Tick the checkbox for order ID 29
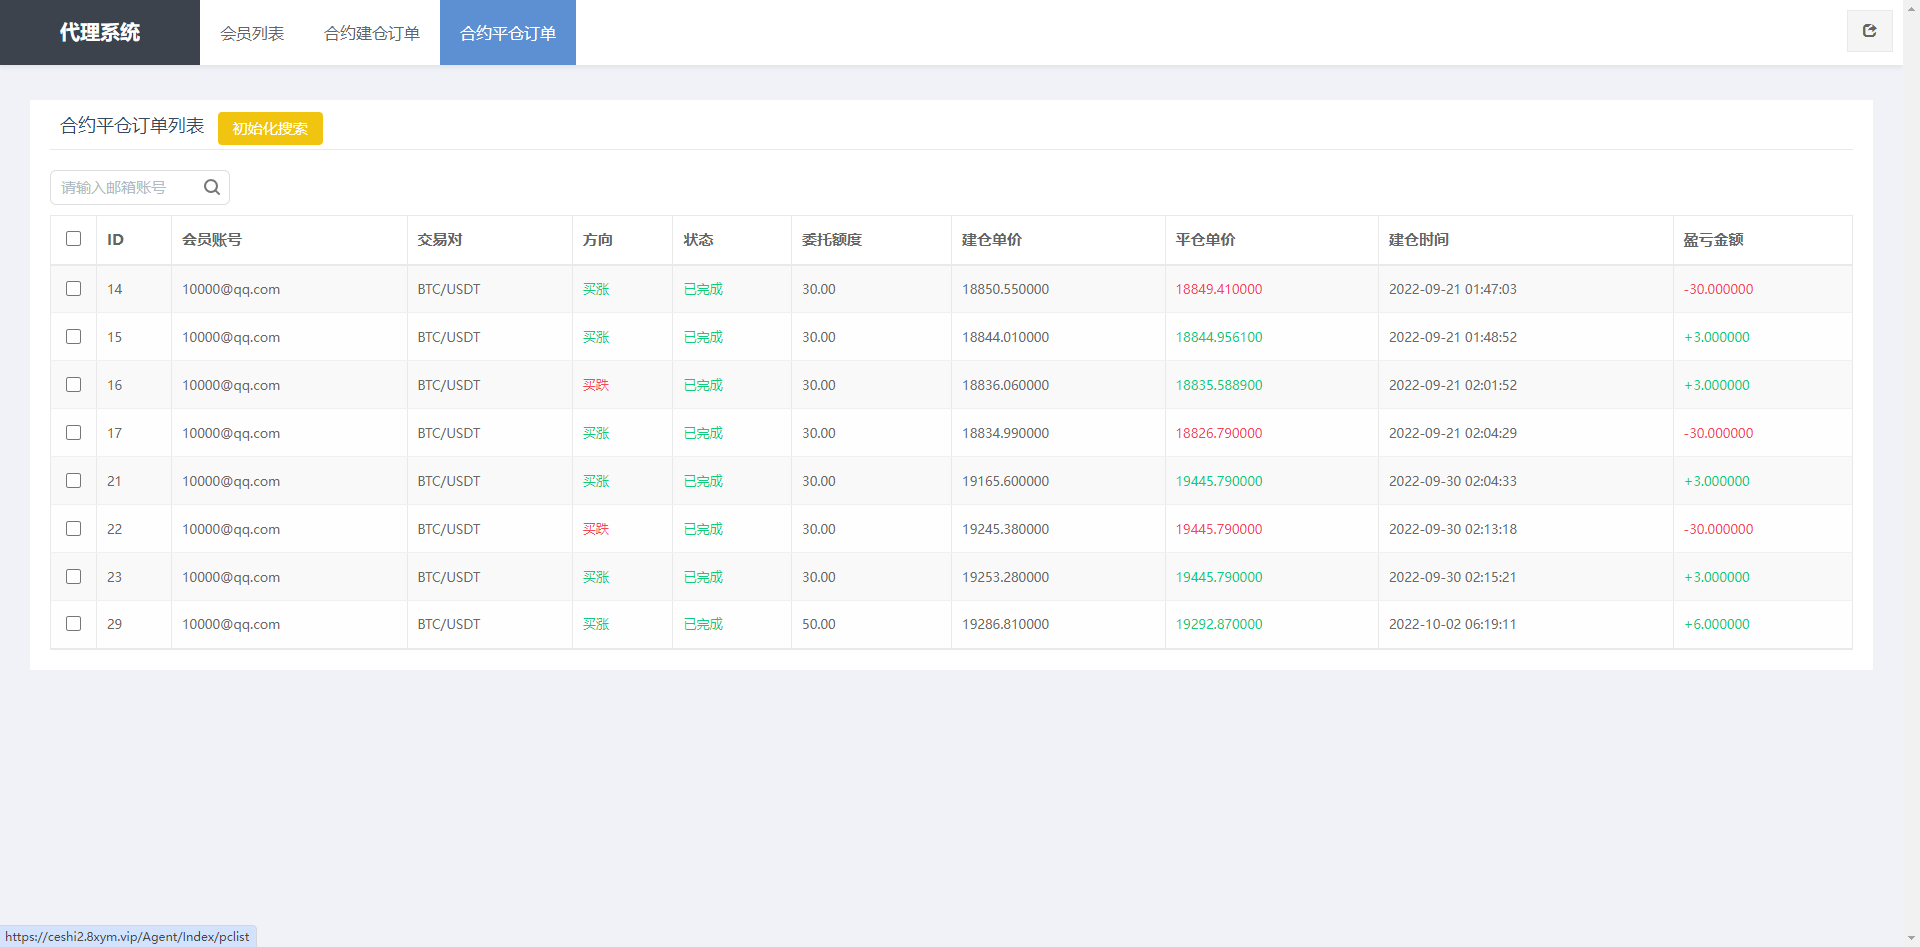This screenshot has height=947, width=1920. pos(73,624)
